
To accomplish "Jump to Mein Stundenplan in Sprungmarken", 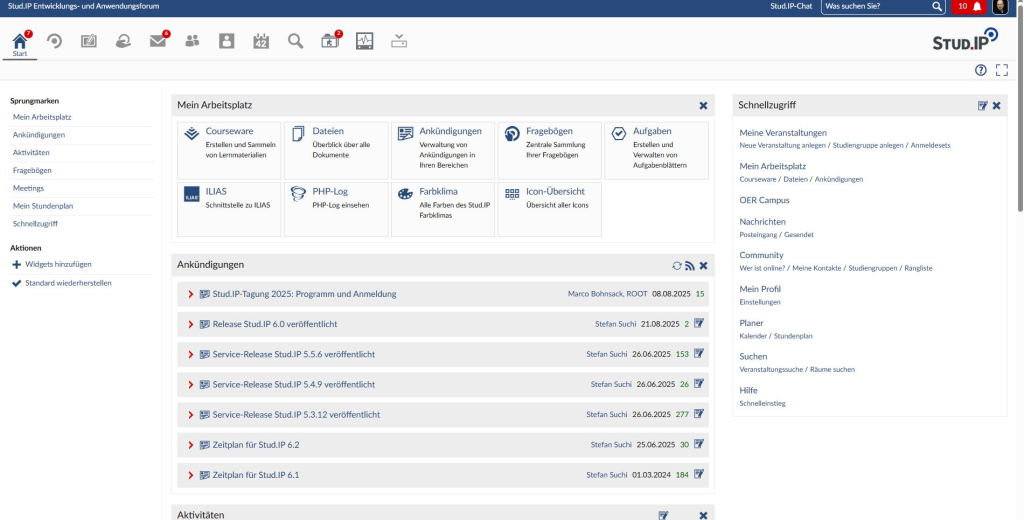I will coord(43,206).
